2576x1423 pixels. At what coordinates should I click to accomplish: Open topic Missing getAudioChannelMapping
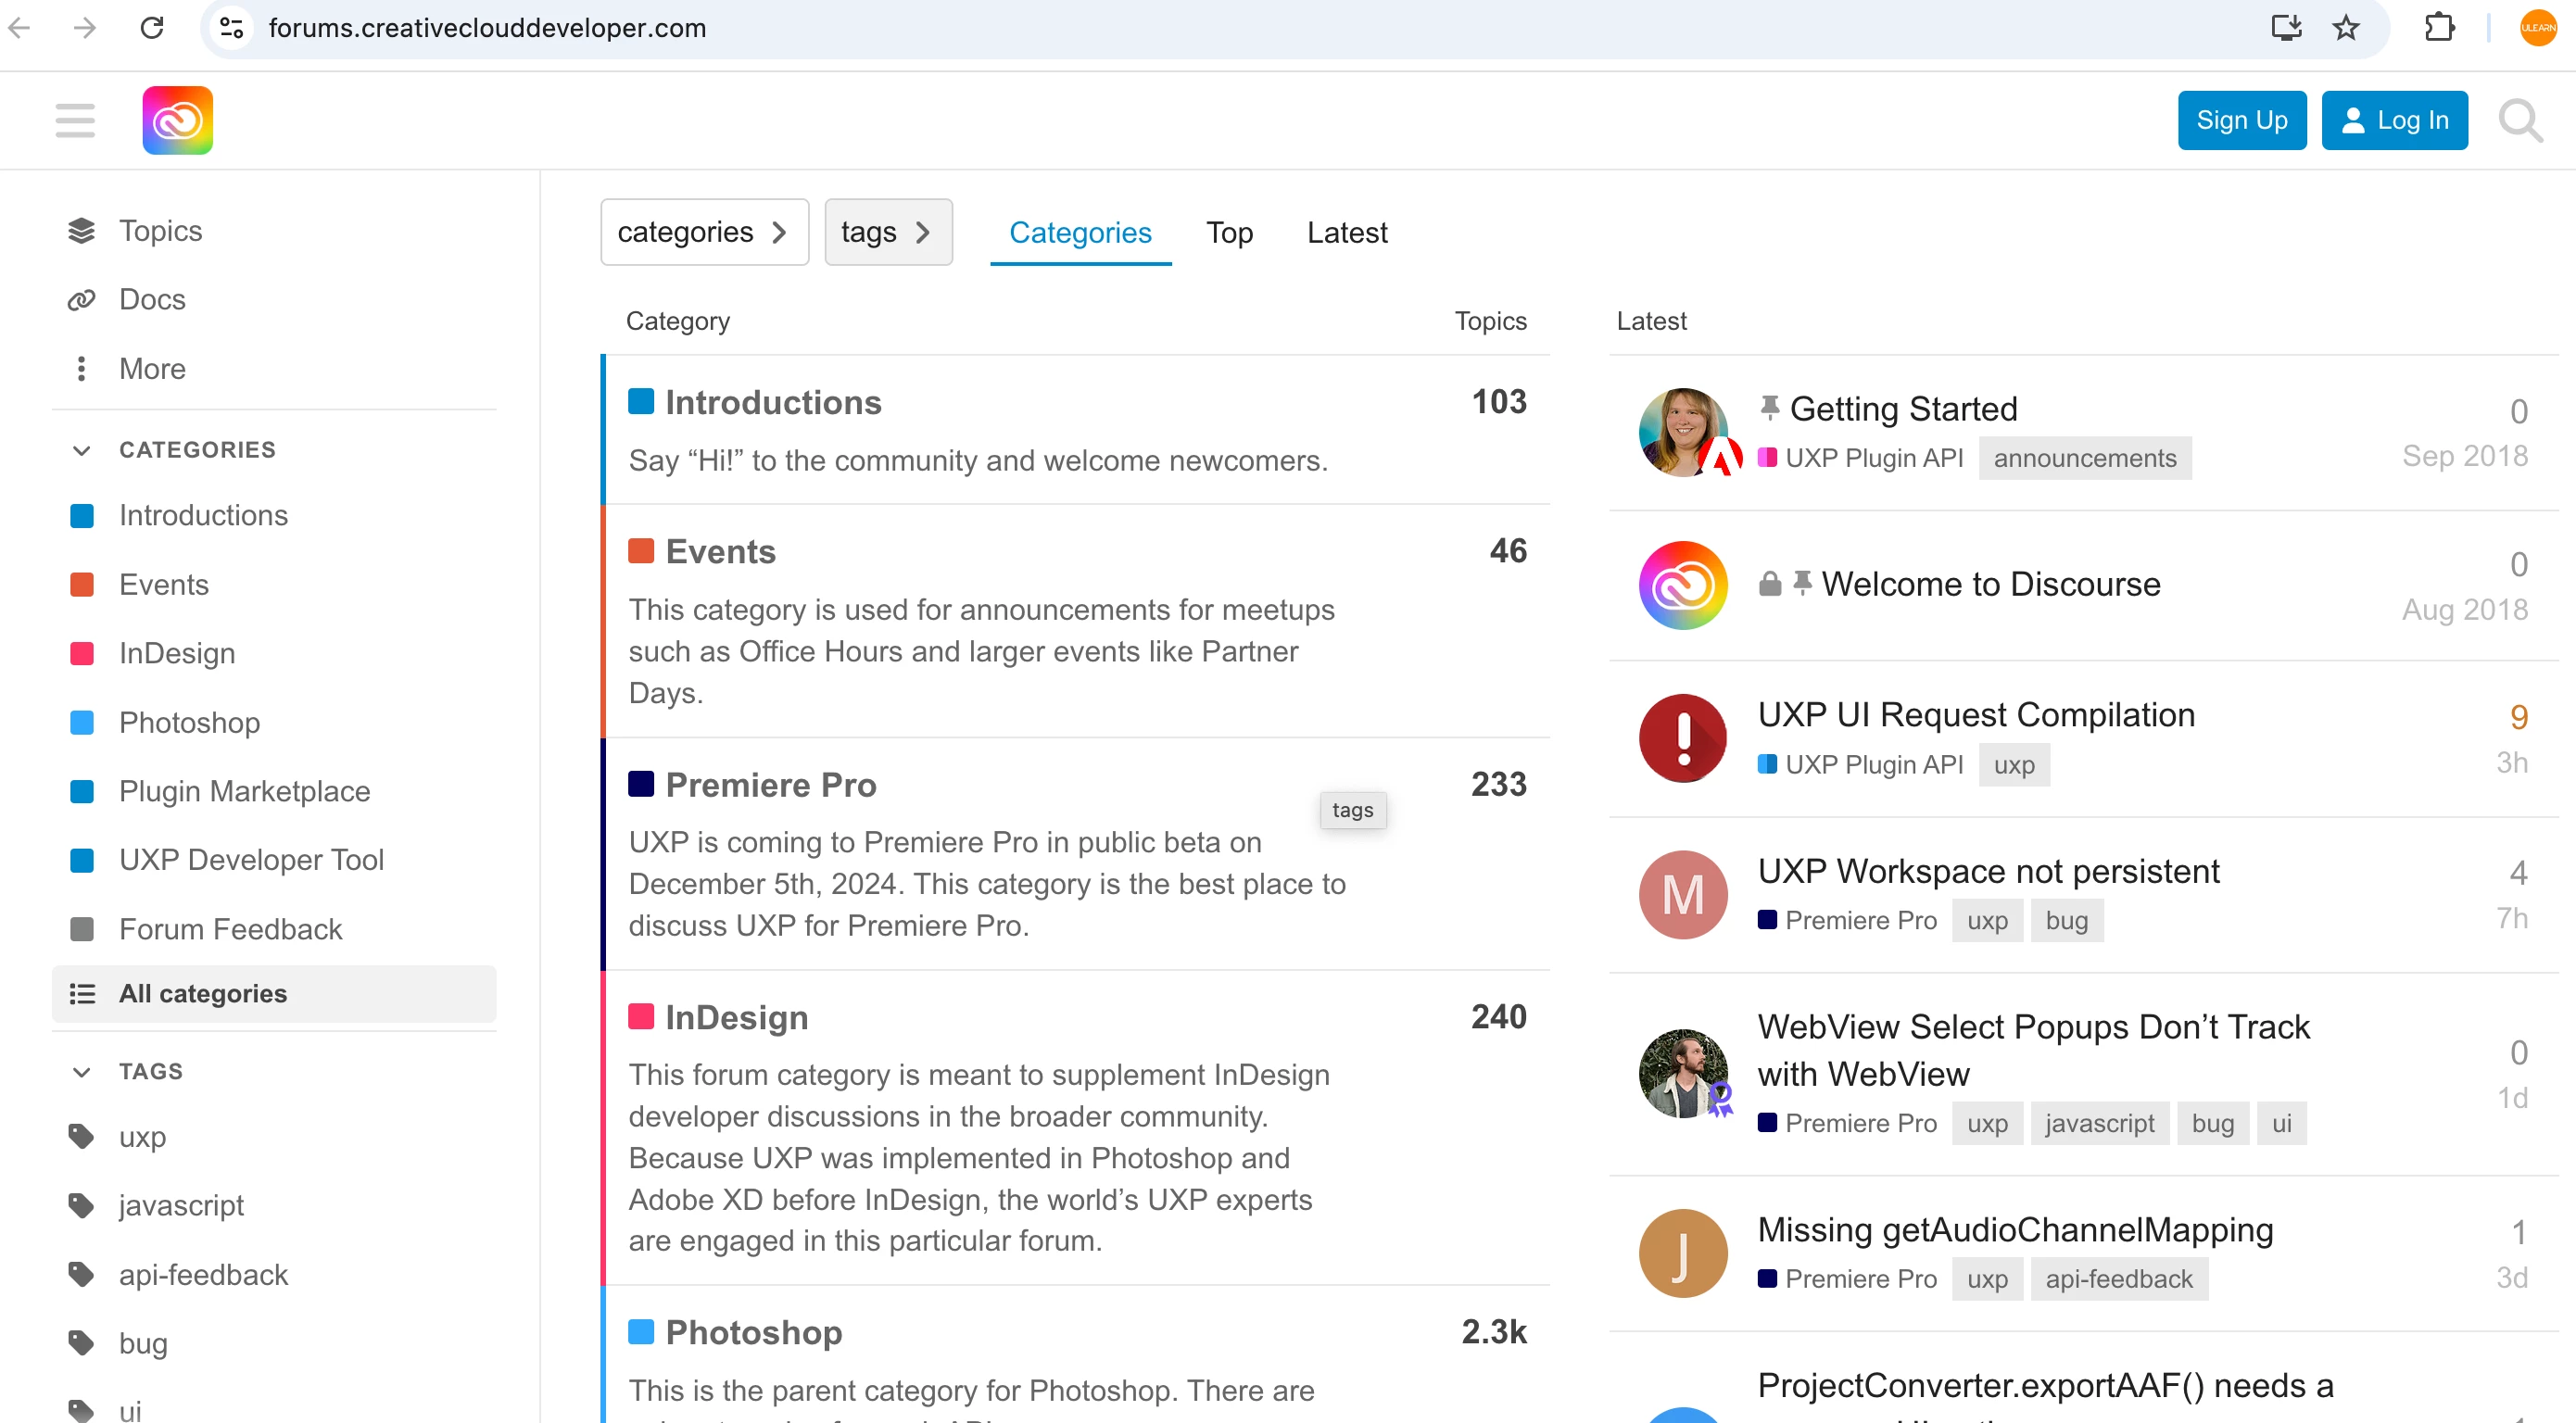(x=2016, y=1230)
